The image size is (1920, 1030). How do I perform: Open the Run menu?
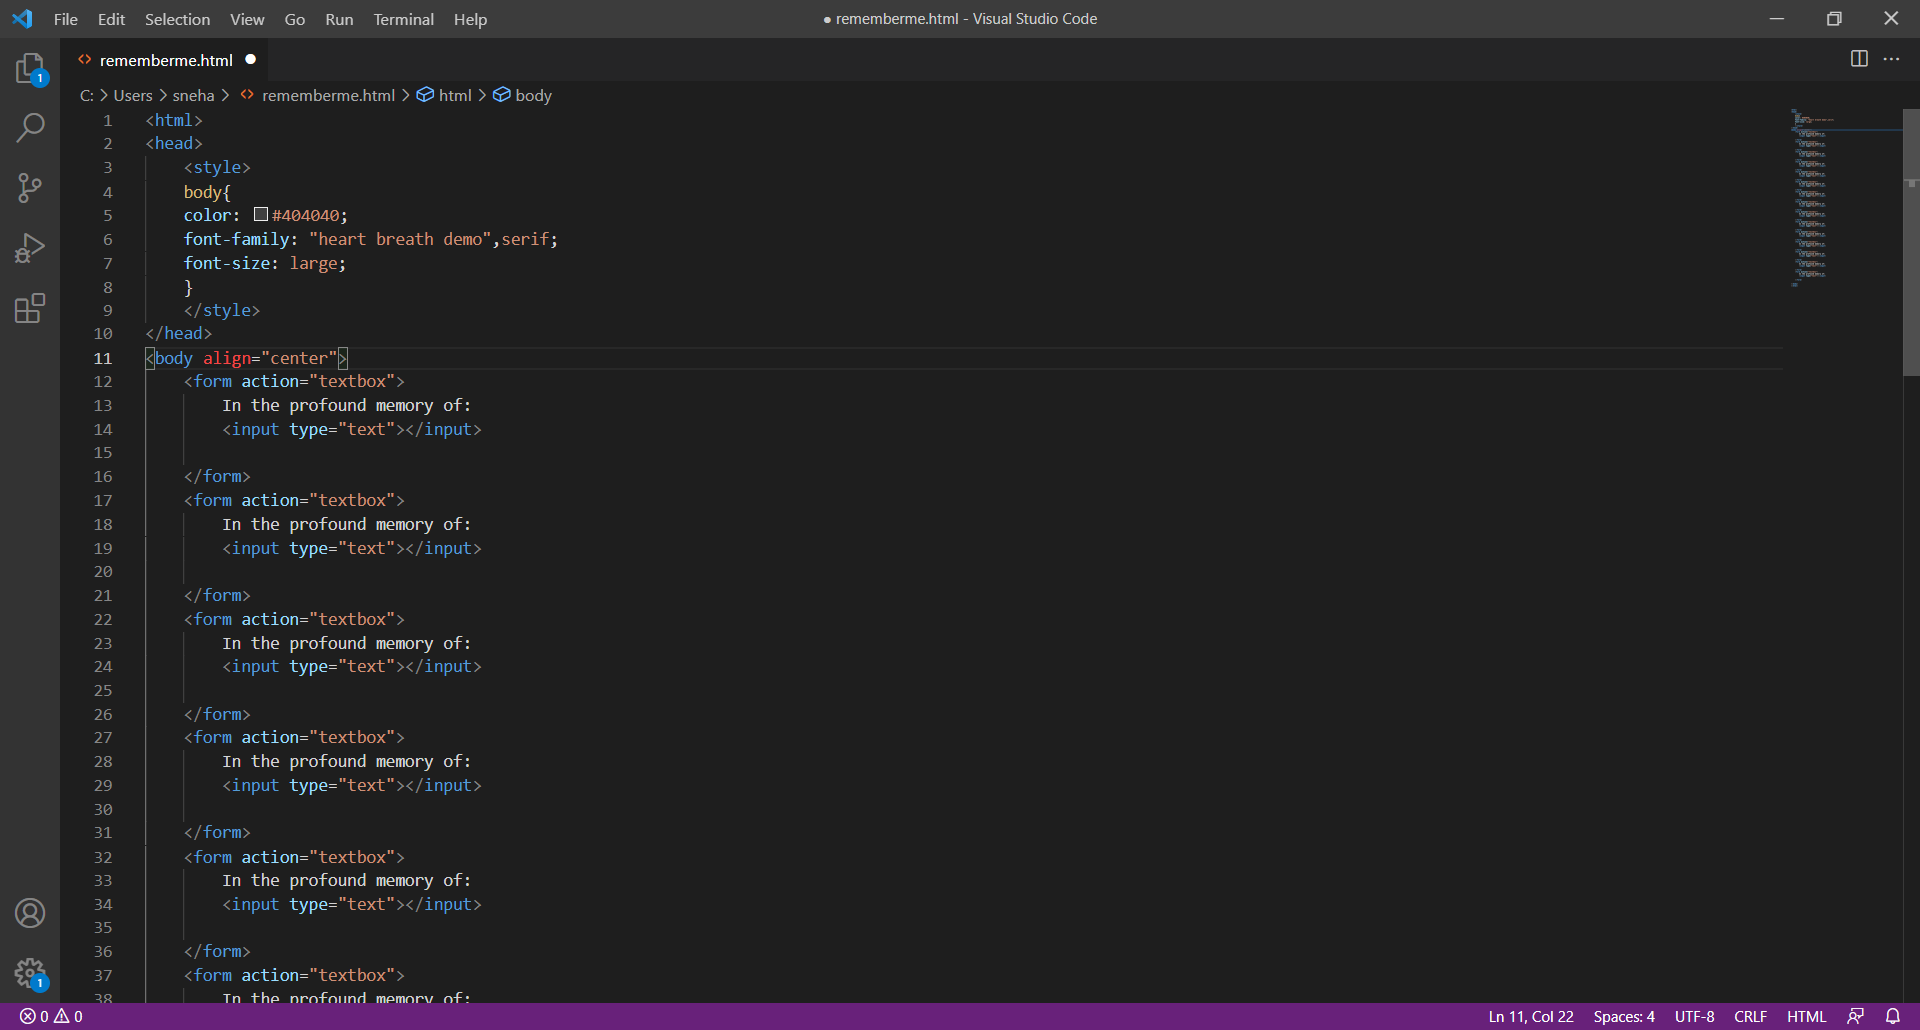pos(339,19)
